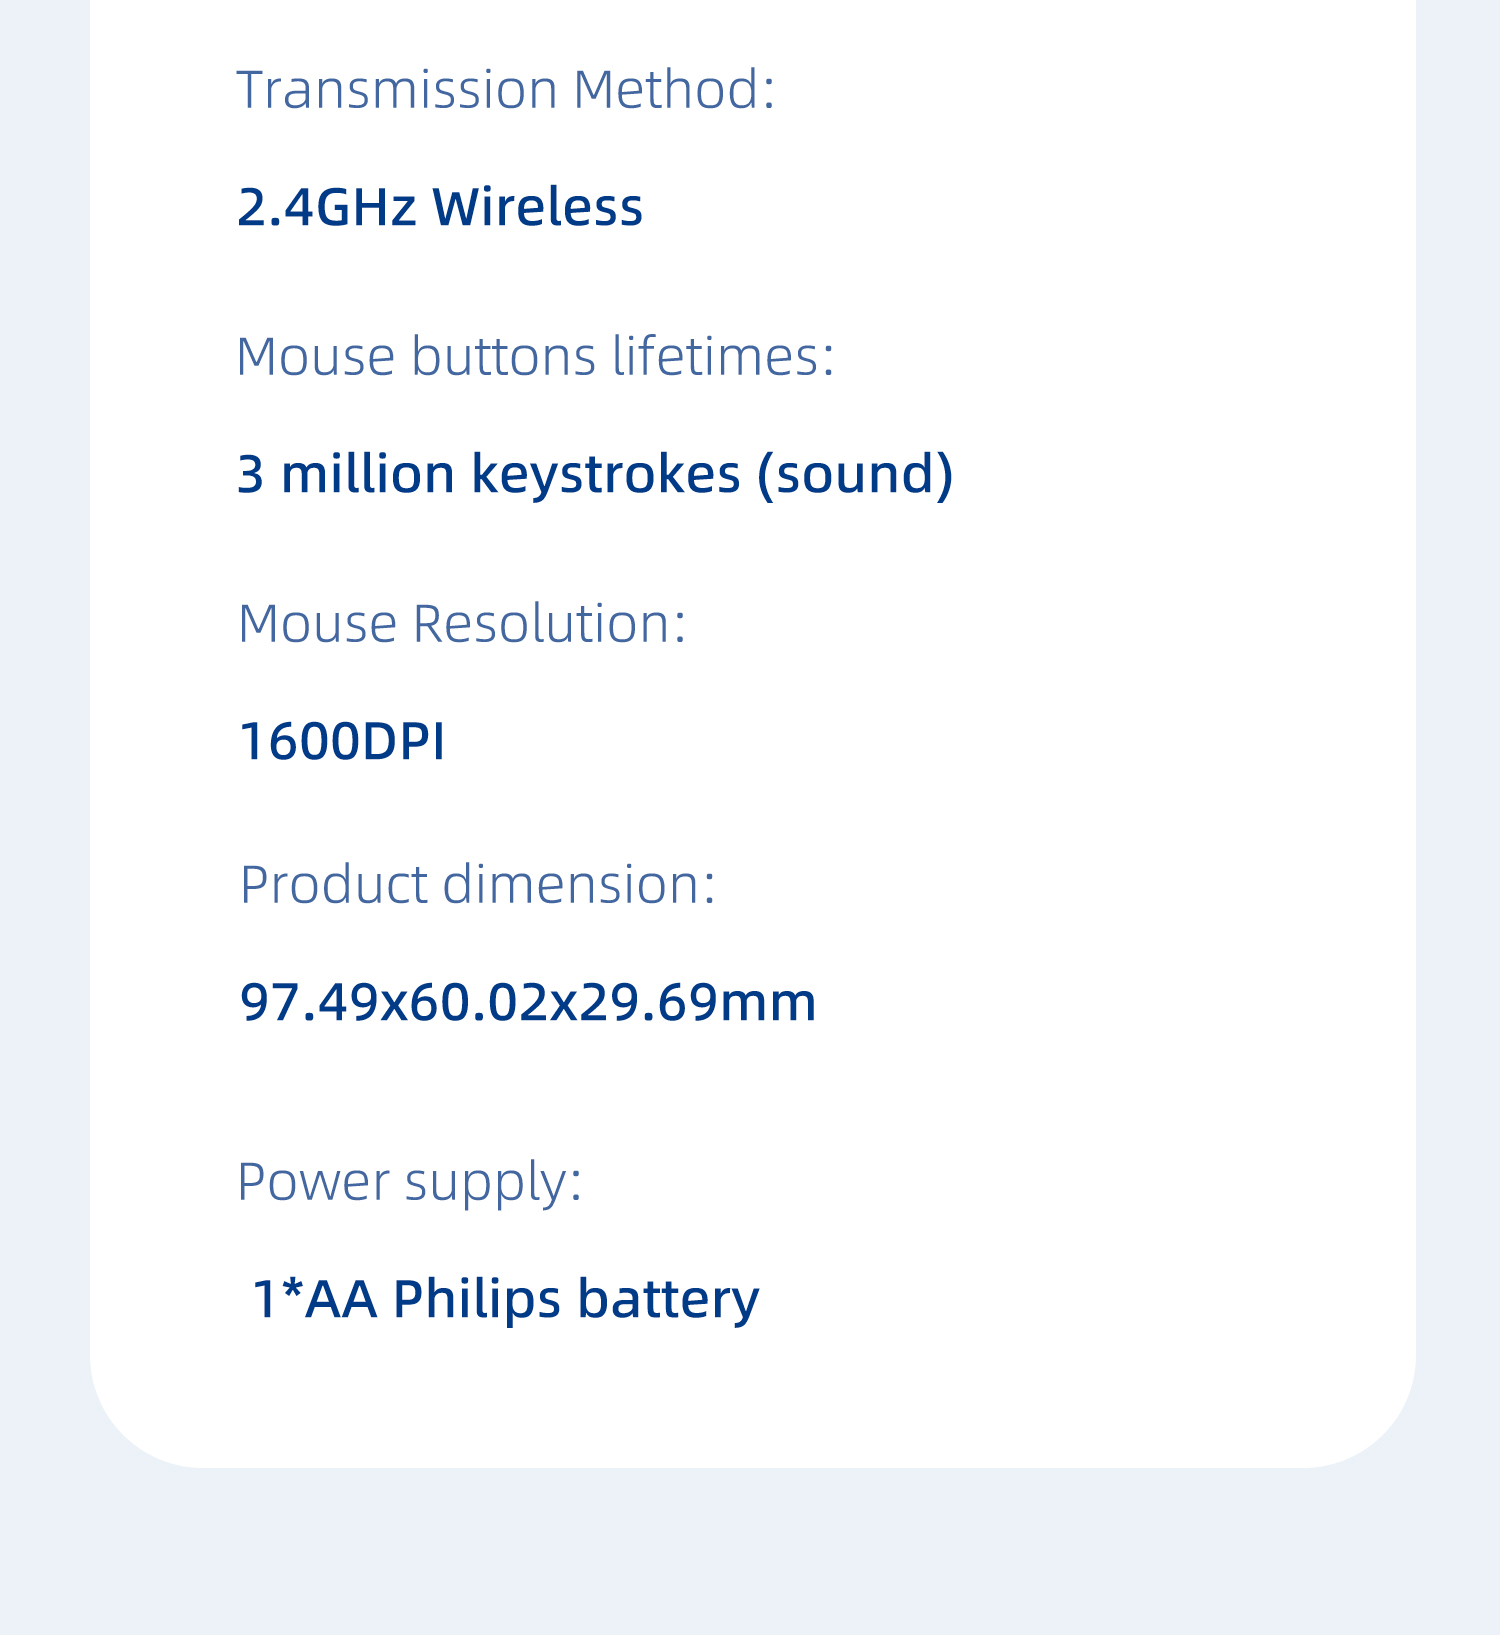Click the Transmission Method label

505,89
